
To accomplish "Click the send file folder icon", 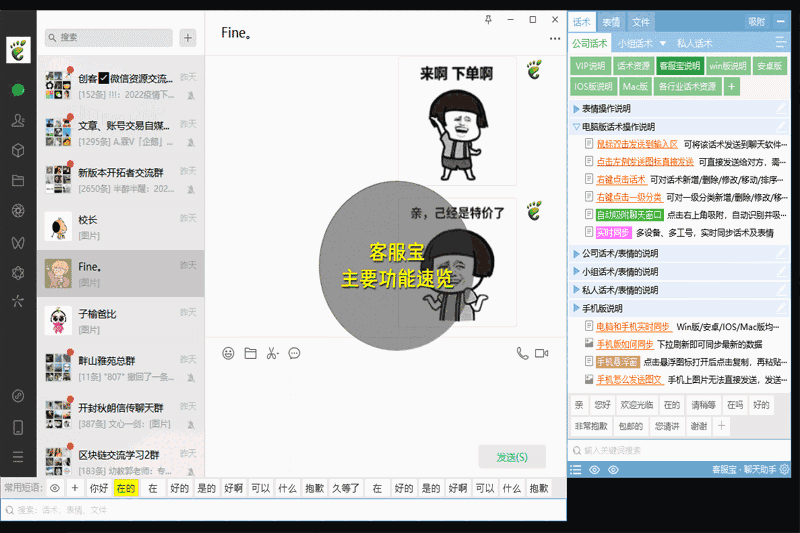I will (x=250, y=353).
